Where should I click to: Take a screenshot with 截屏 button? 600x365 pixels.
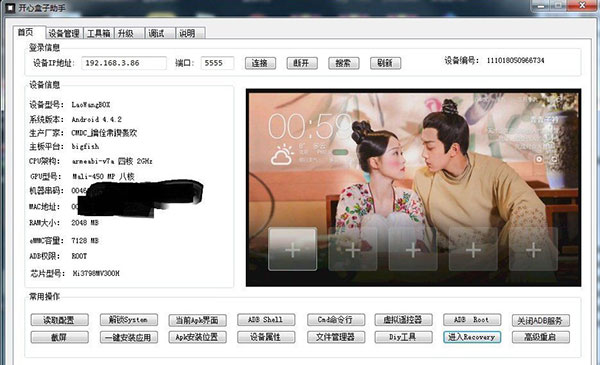[59, 337]
